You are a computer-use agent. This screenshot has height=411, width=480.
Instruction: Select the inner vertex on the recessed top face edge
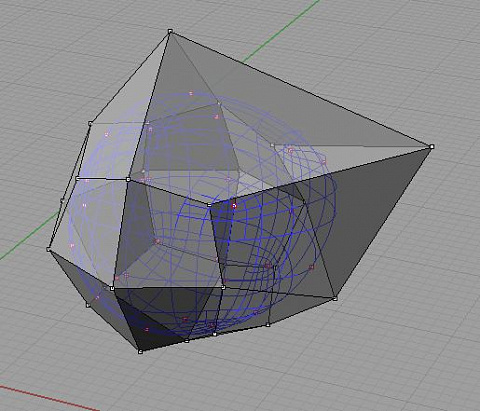pos(273,145)
